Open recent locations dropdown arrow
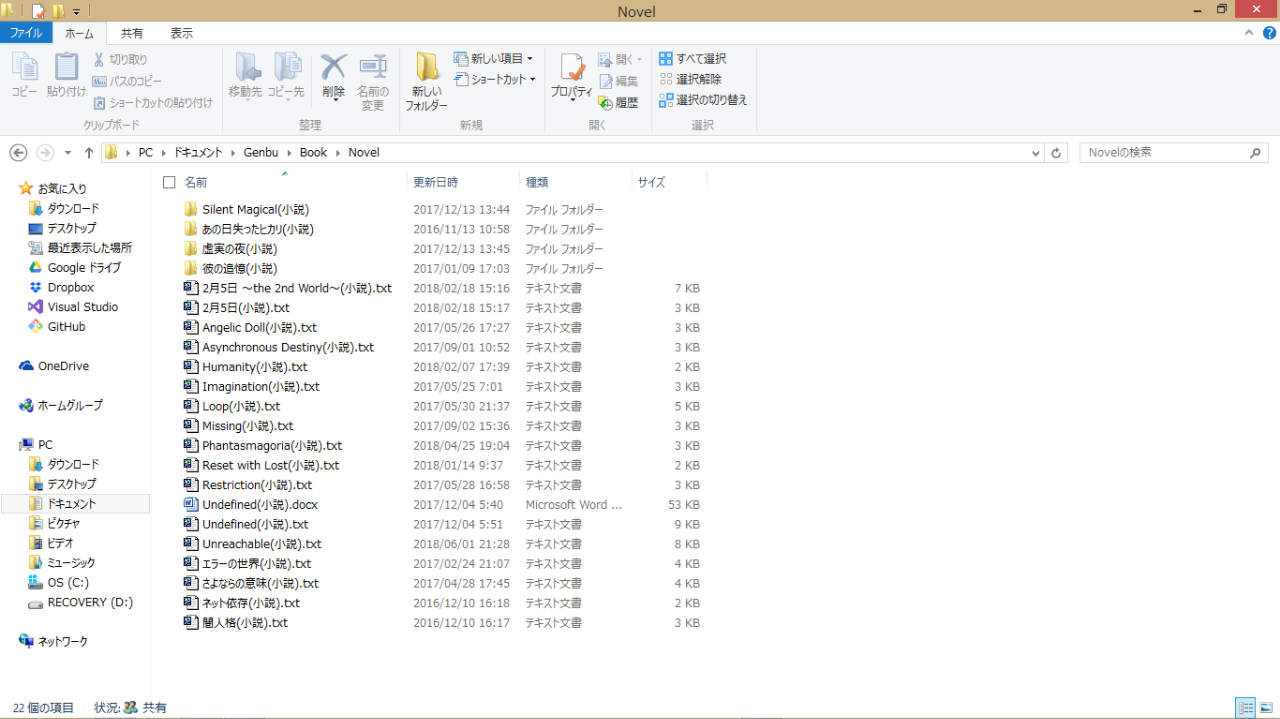 [x=68, y=153]
